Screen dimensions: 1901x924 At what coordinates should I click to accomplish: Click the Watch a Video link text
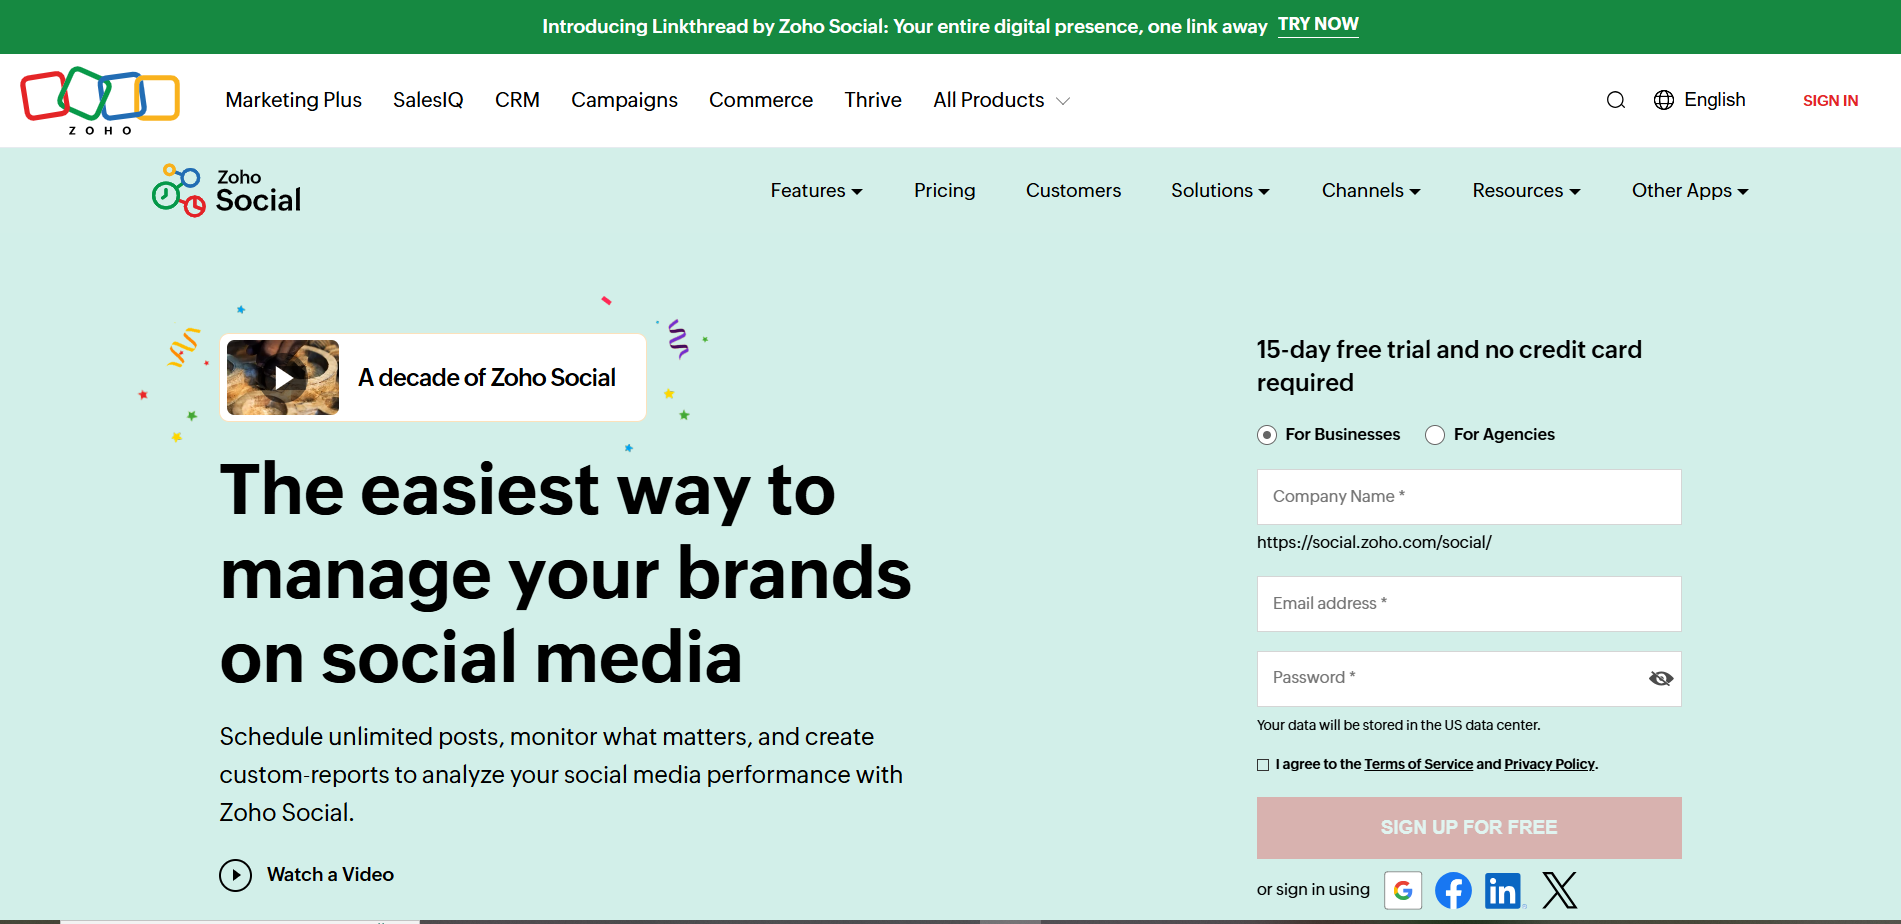(x=330, y=875)
